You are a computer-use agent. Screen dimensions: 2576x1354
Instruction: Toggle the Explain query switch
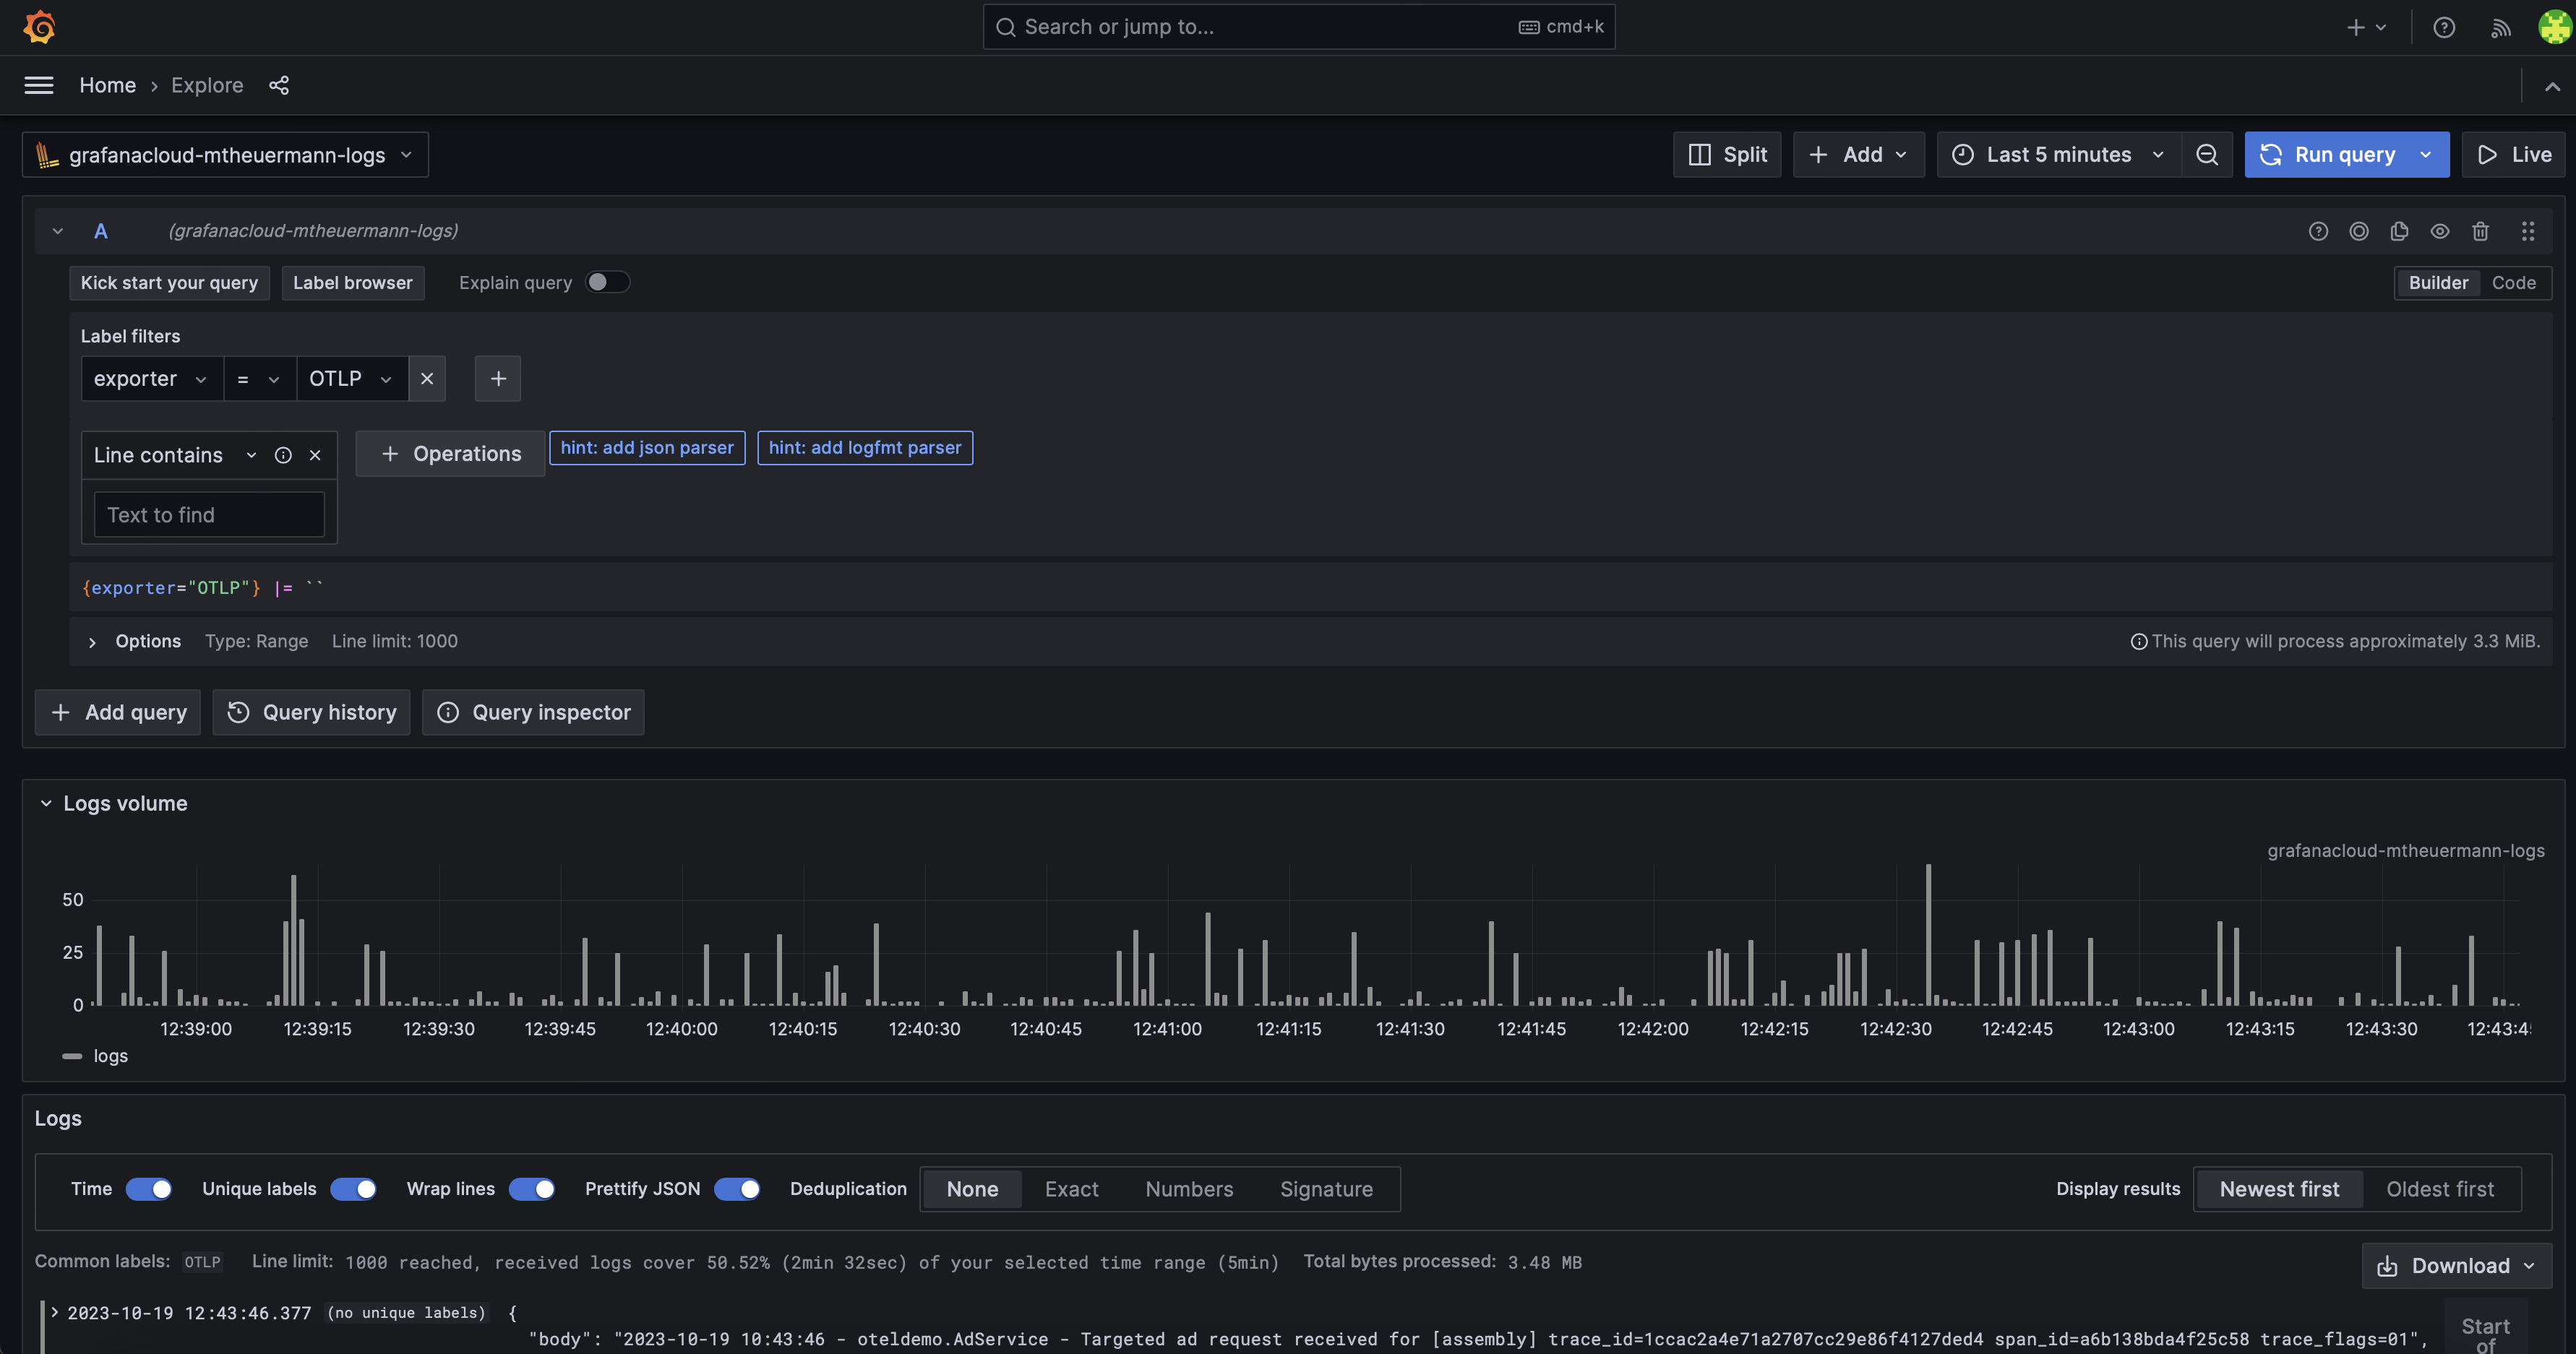607,282
